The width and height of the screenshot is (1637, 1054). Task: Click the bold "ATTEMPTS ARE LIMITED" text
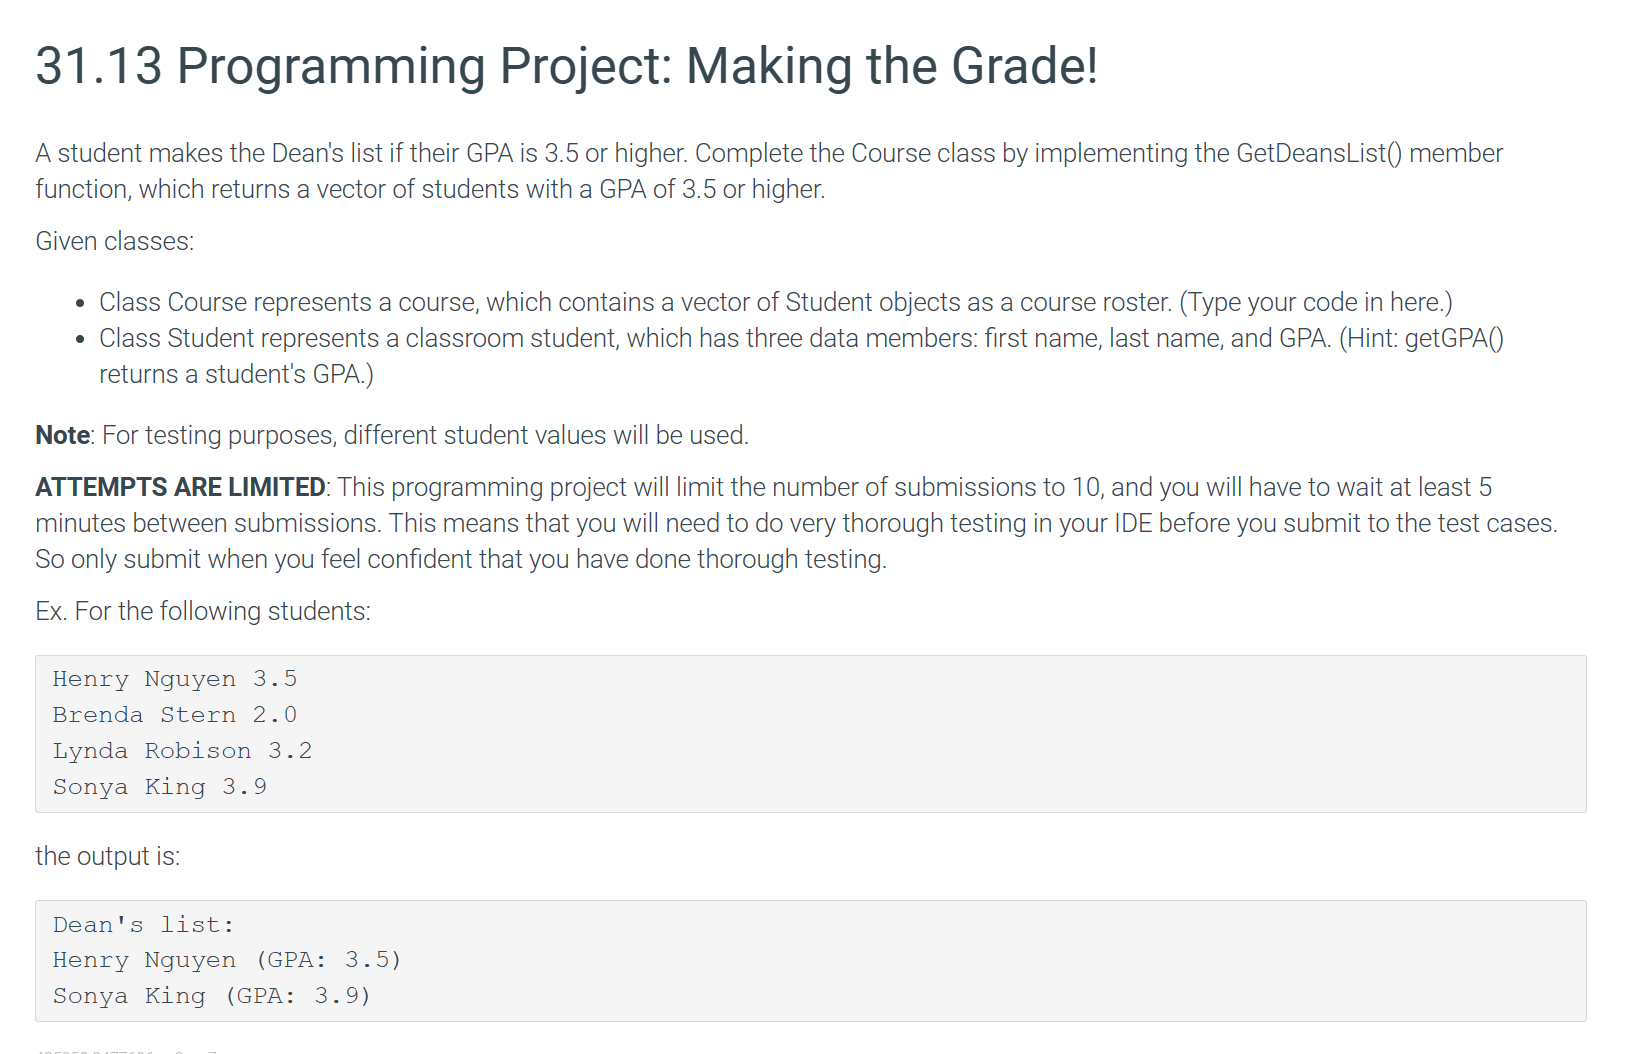coord(180,487)
